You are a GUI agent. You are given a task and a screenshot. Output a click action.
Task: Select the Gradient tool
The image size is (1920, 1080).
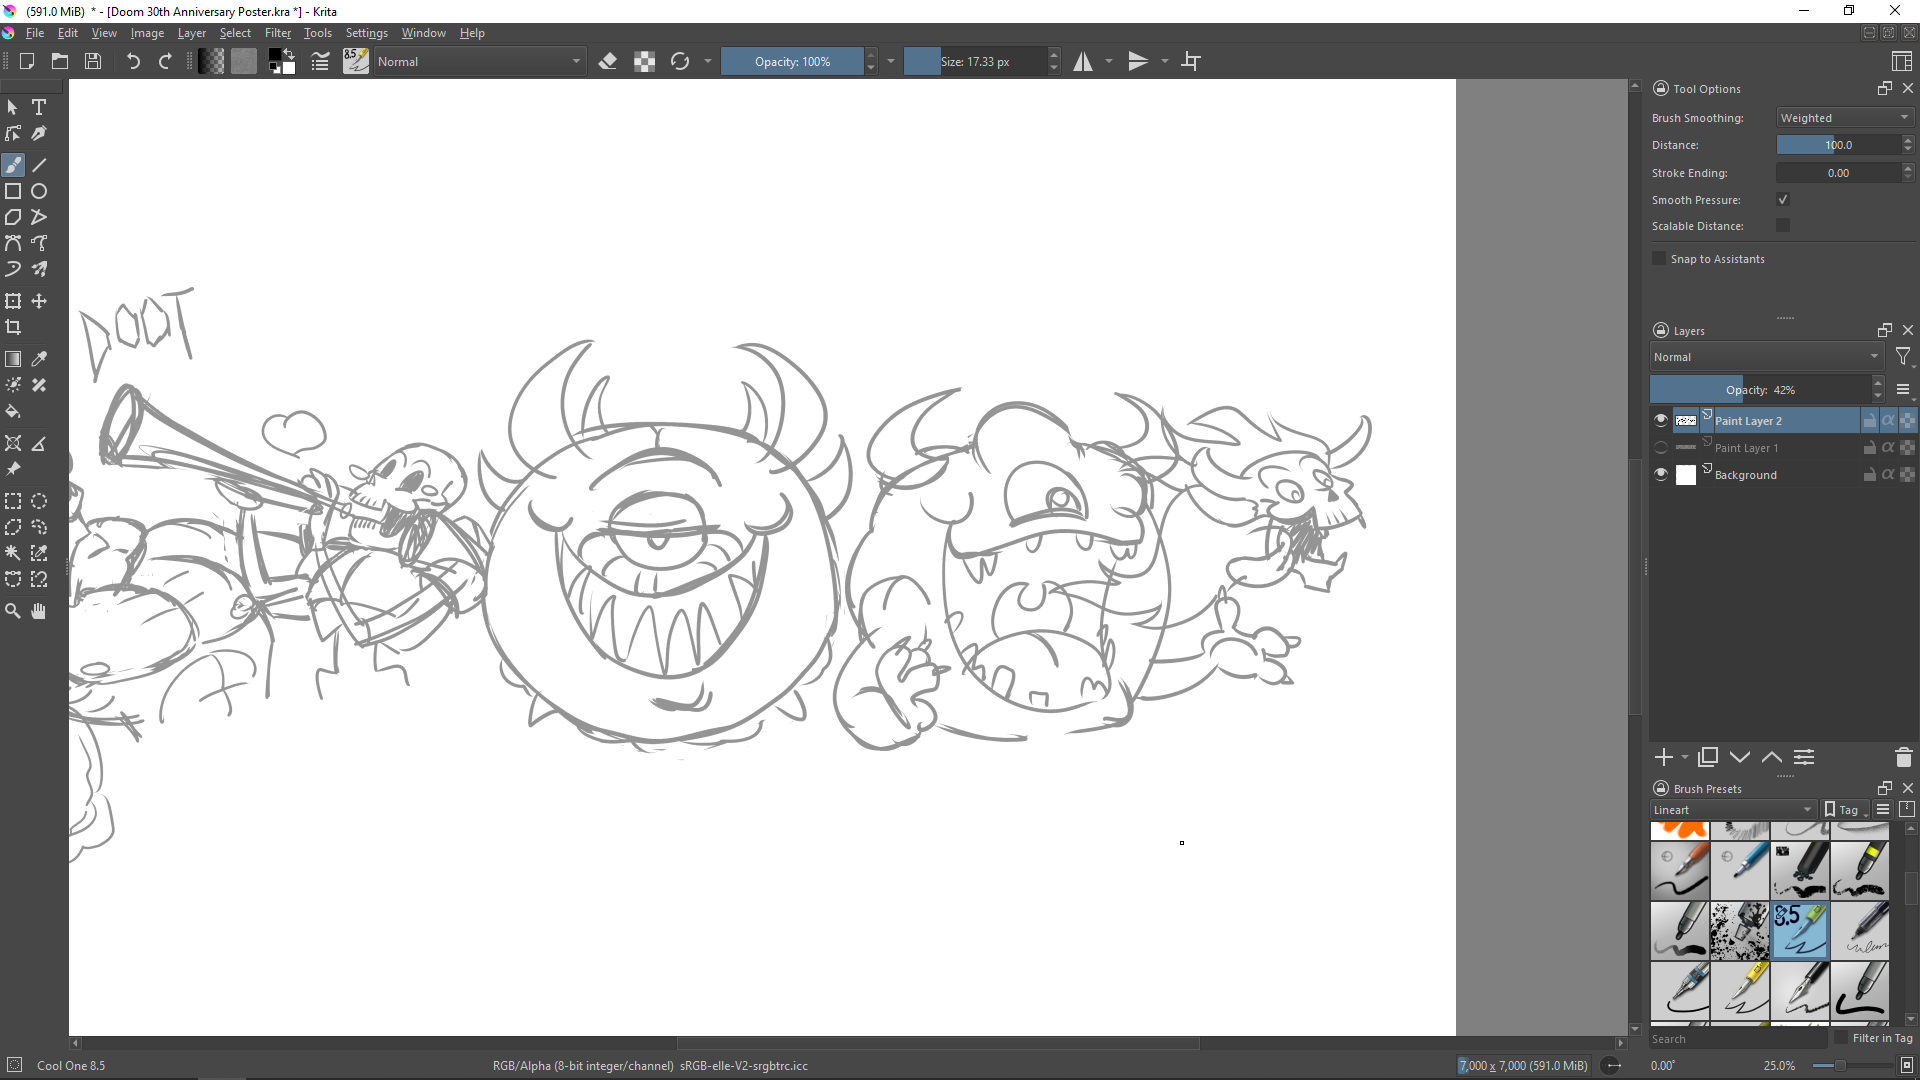pos(13,359)
